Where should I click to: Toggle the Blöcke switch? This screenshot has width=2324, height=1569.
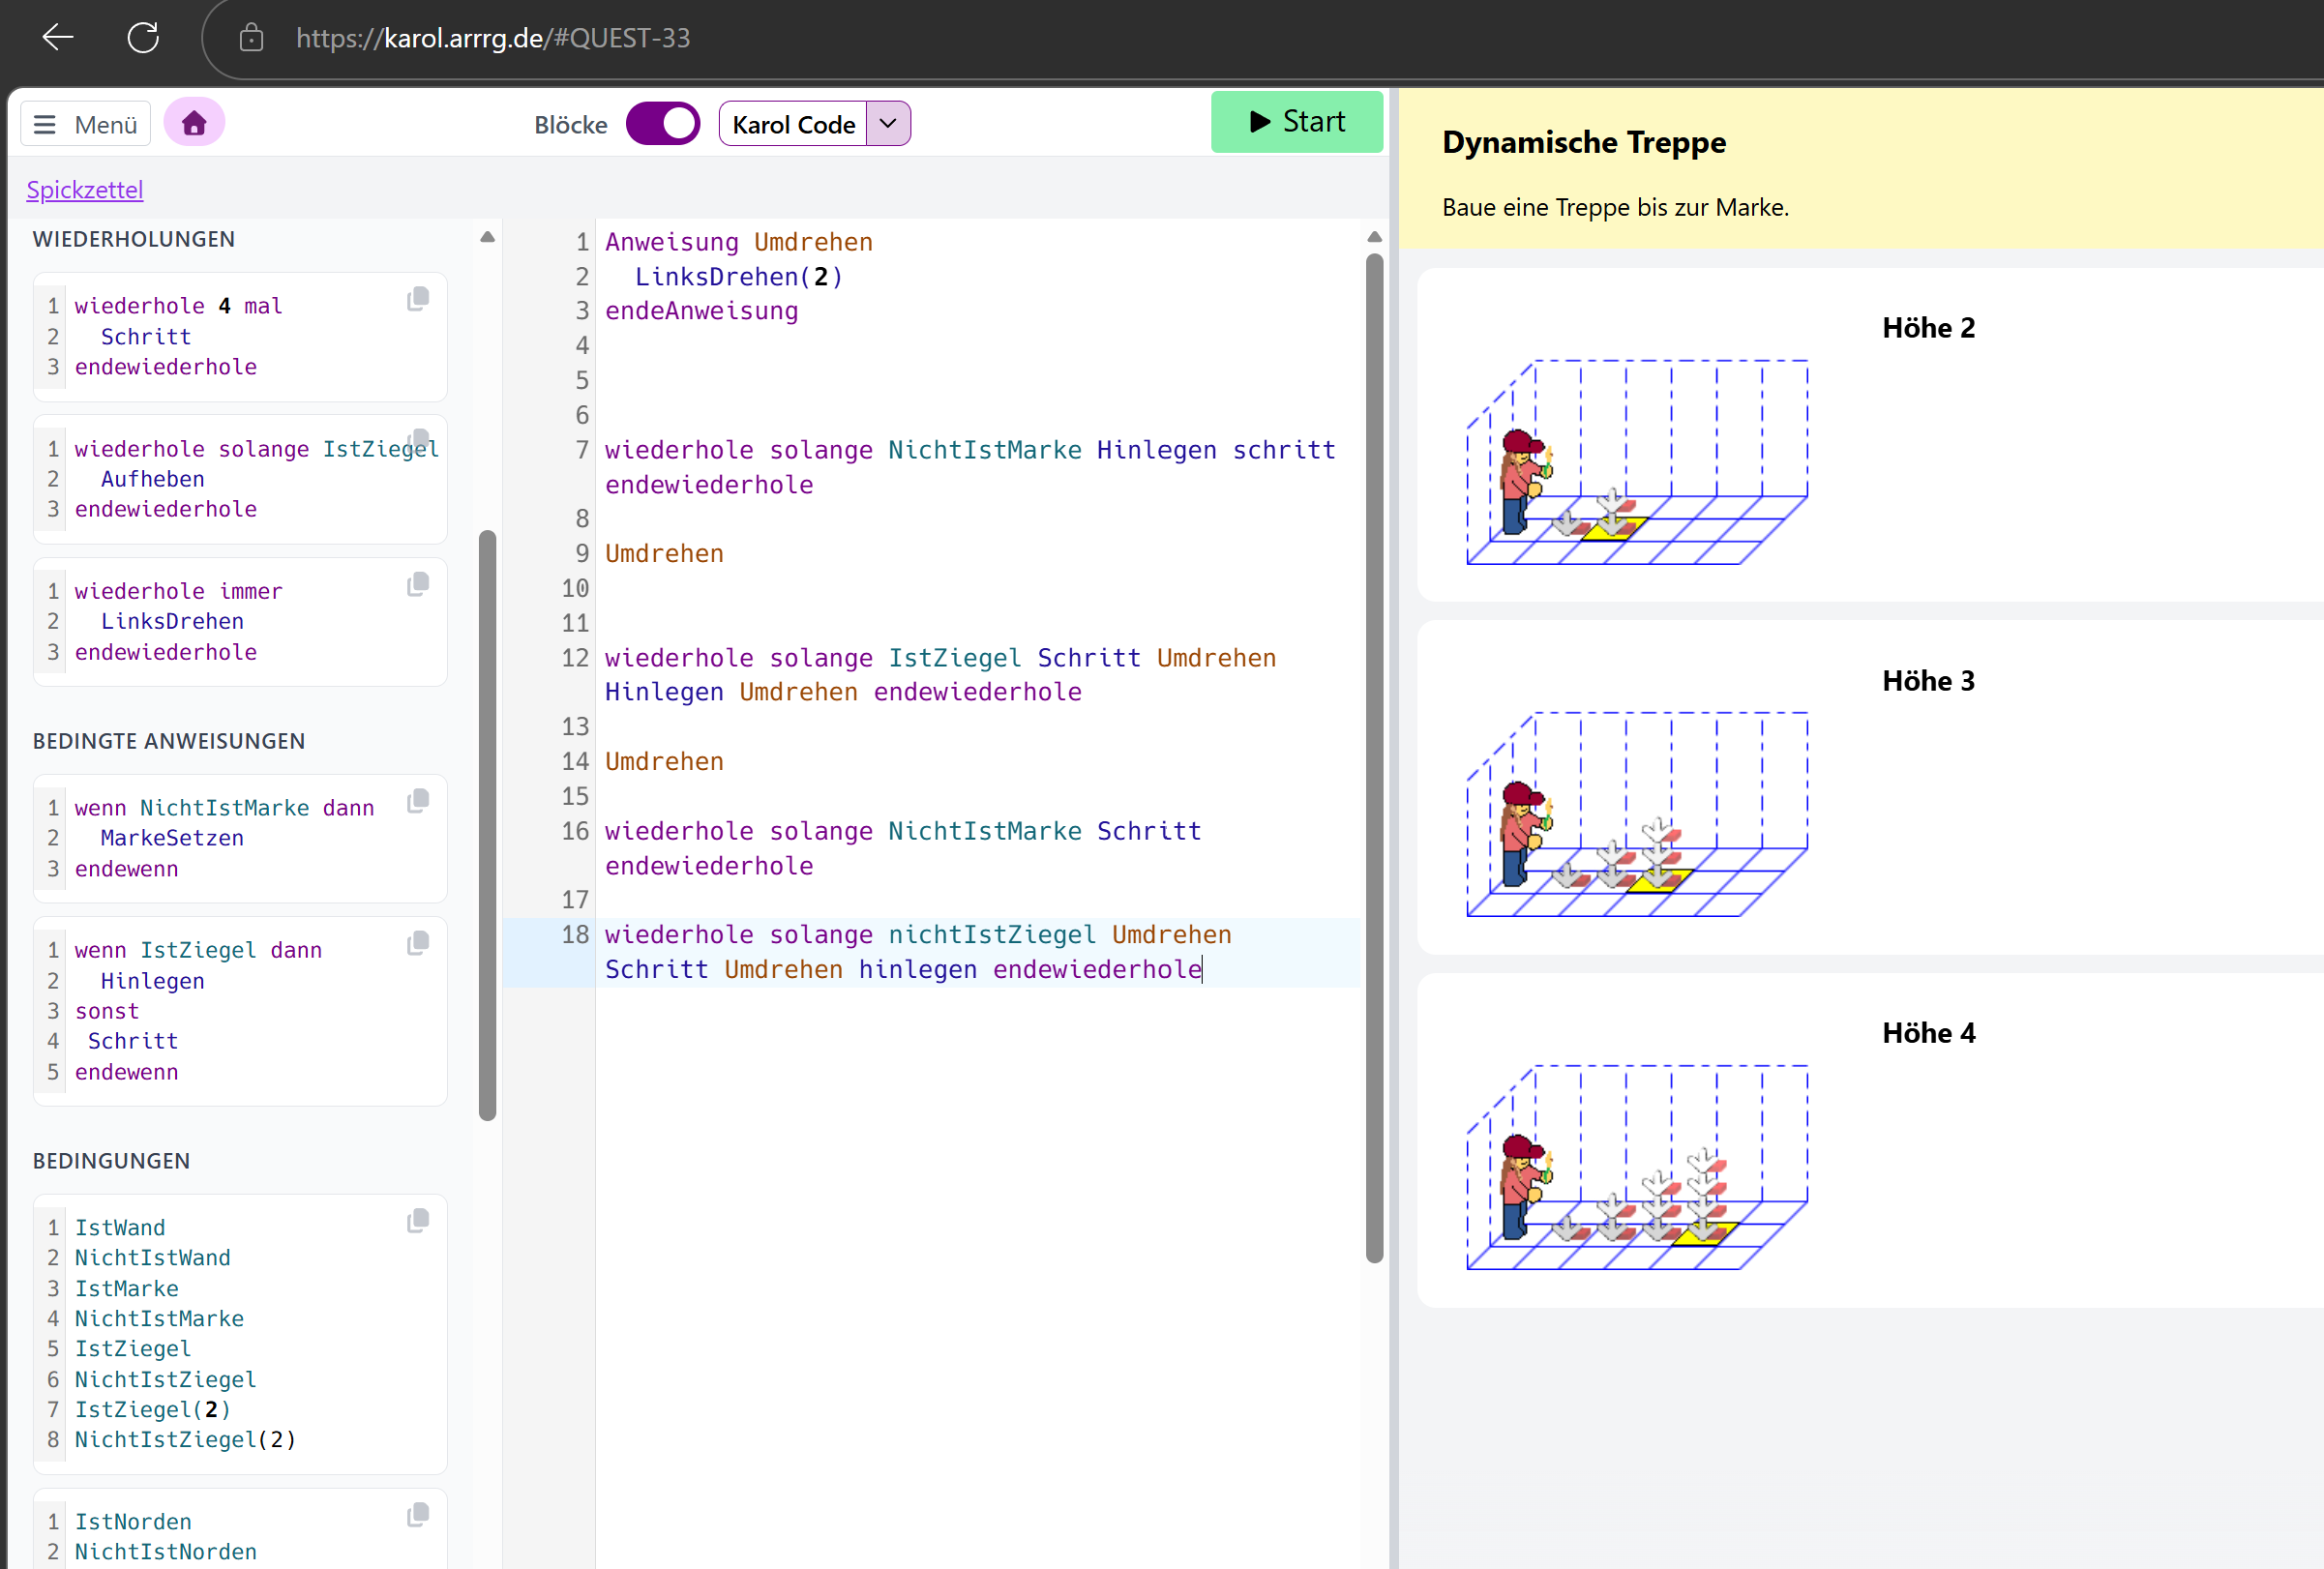click(662, 124)
